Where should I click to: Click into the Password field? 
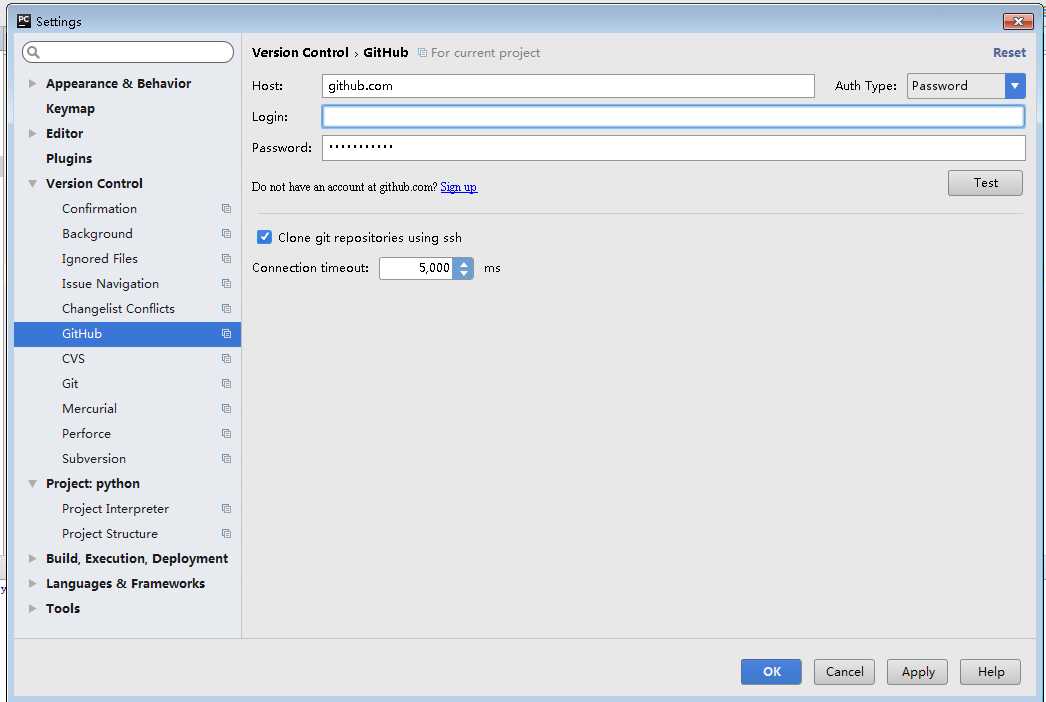673,147
